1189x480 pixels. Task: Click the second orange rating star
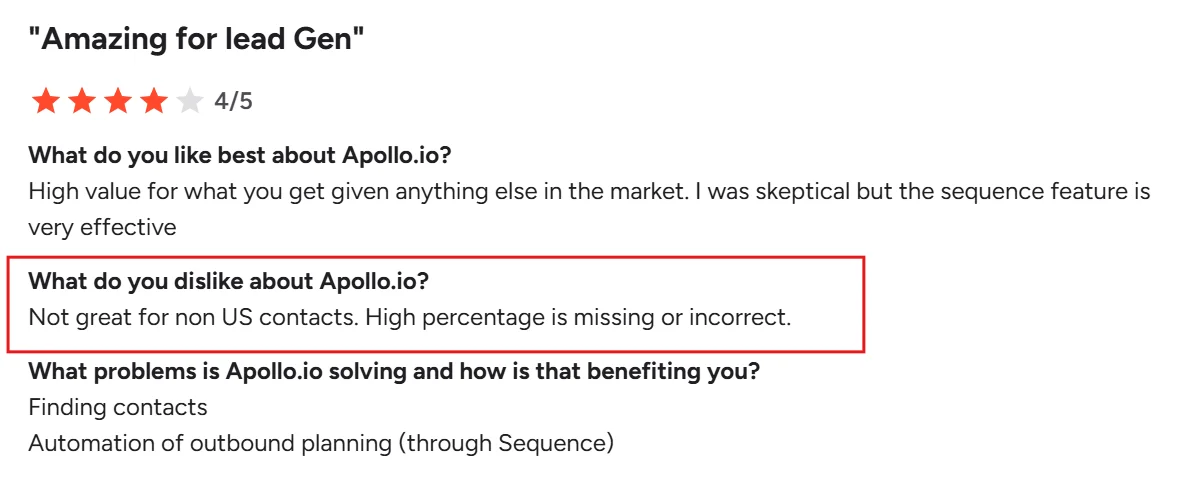(82, 101)
